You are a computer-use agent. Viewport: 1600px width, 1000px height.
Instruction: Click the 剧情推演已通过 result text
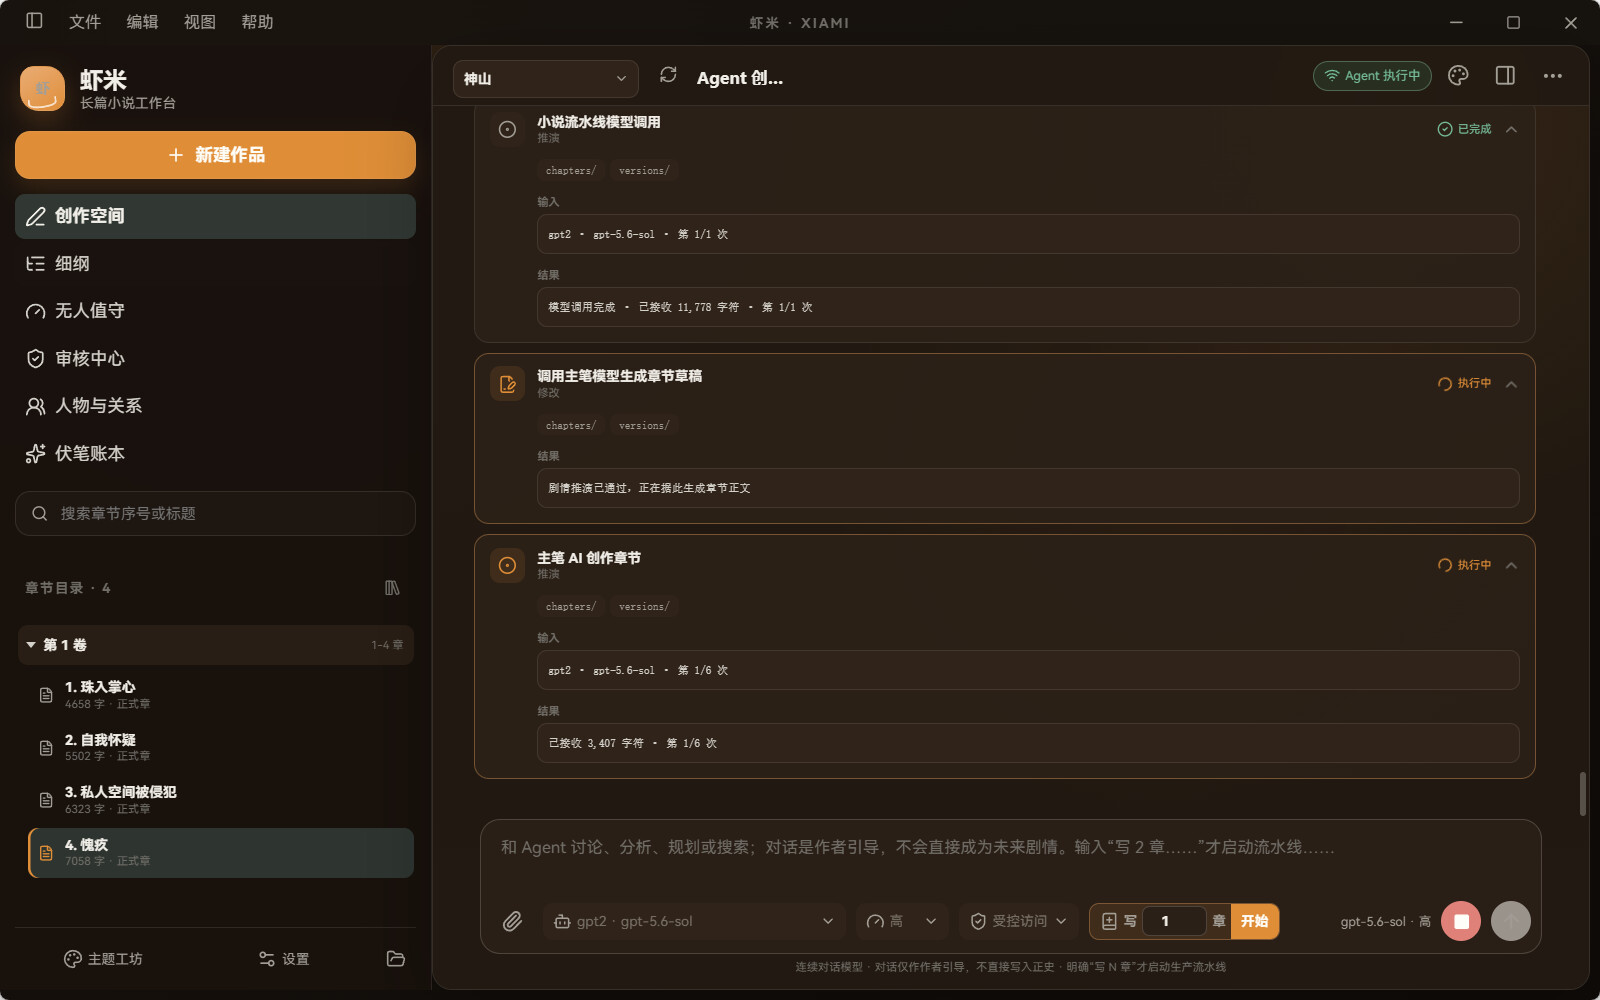point(649,488)
